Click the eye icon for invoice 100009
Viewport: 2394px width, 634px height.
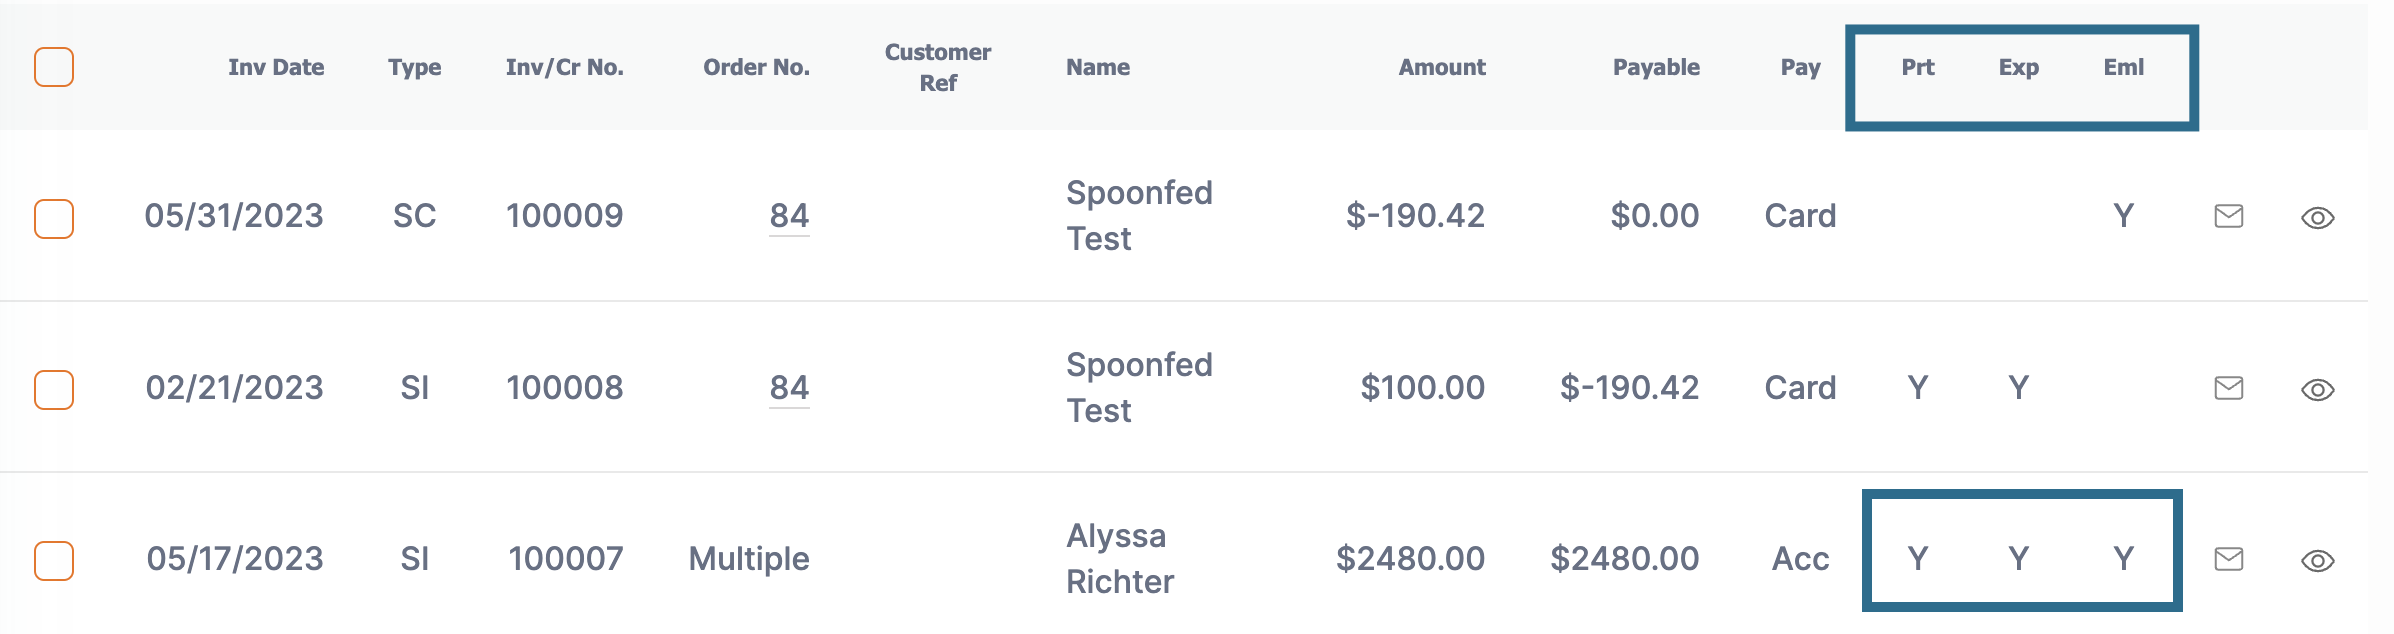pos(2318,218)
